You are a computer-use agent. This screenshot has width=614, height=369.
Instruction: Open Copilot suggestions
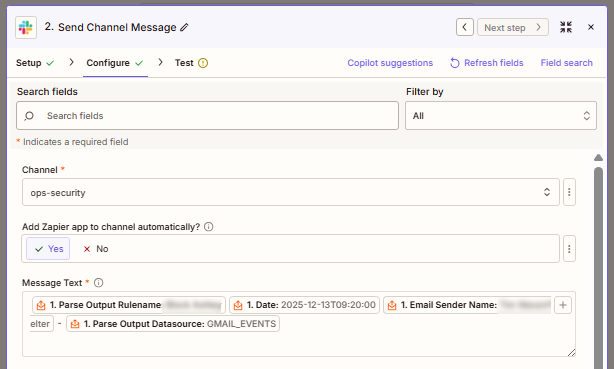click(x=390, y=63)
